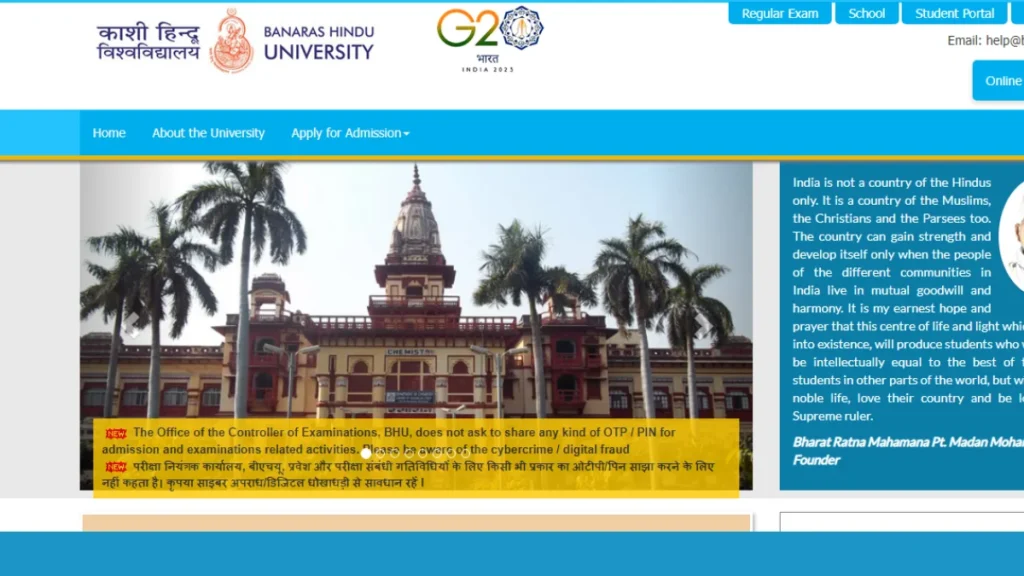
Task: Click the red NEW badge on Hindi notice
Action: [x=116, y=467]
